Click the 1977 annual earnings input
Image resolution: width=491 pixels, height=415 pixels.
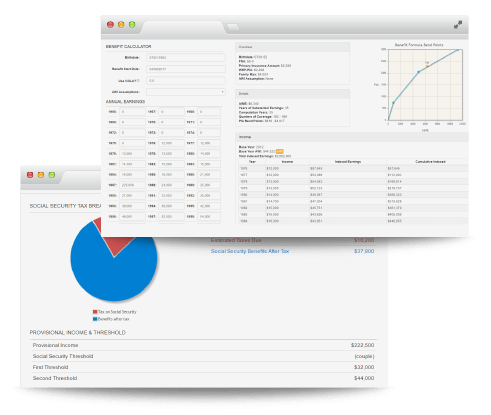click(x=209, y=143)
